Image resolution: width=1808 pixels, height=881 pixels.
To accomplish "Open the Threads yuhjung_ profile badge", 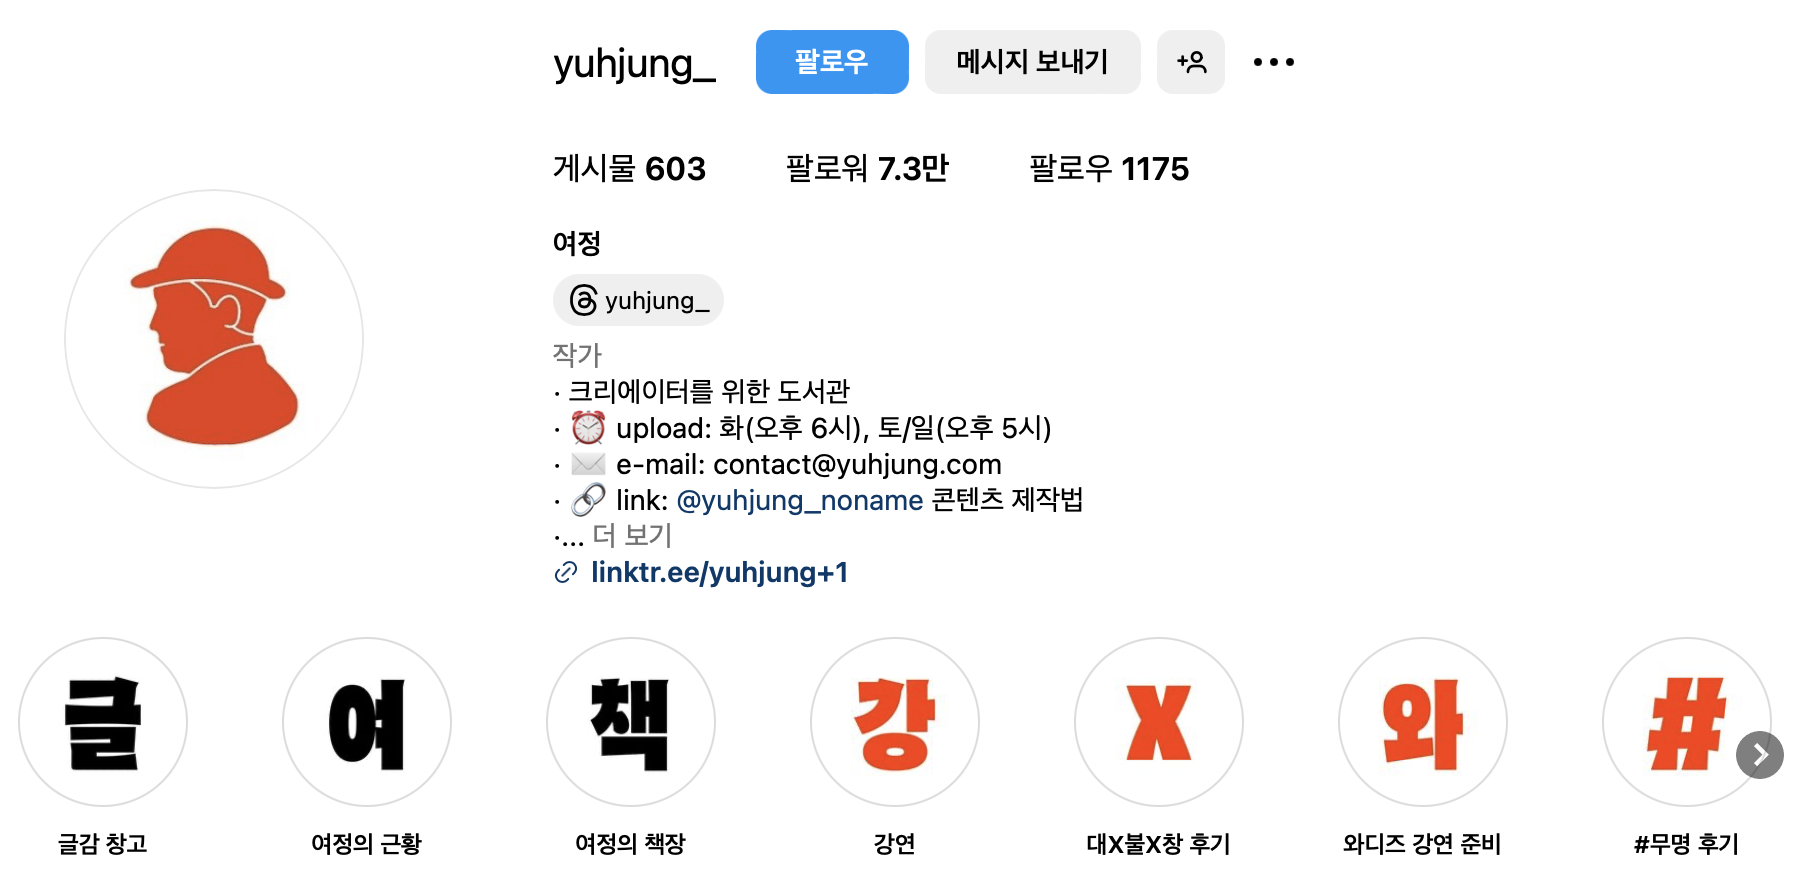I will coord(638,300).
